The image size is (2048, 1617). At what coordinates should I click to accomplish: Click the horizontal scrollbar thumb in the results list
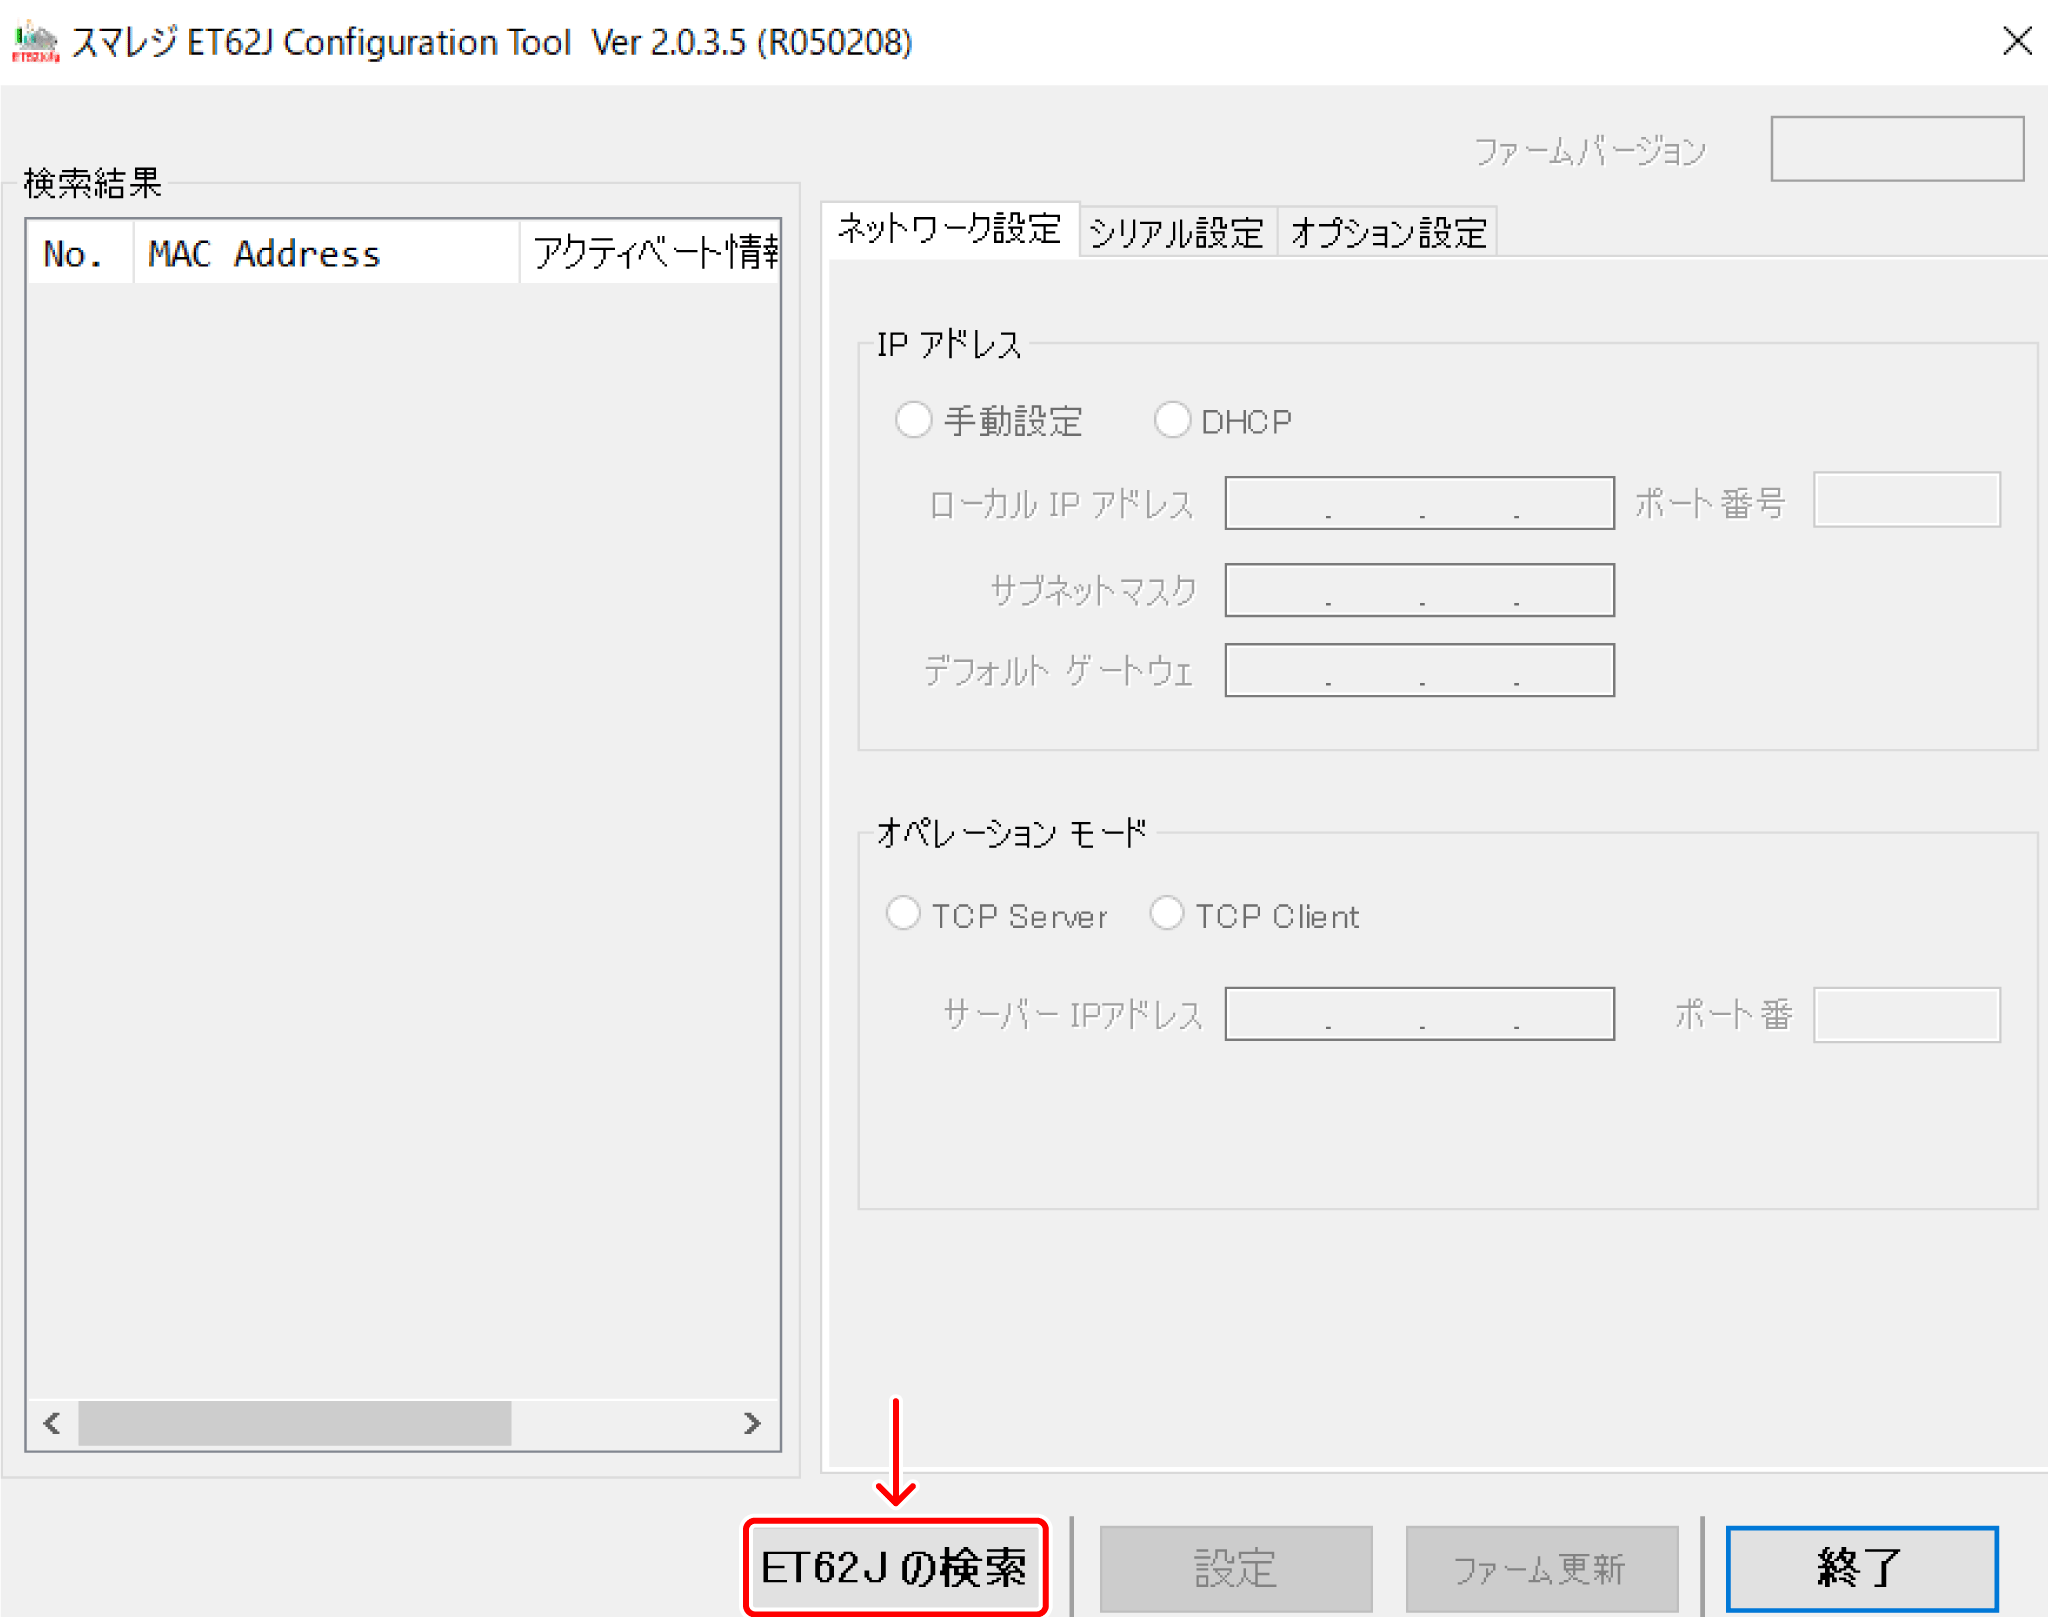point(295,1423)
